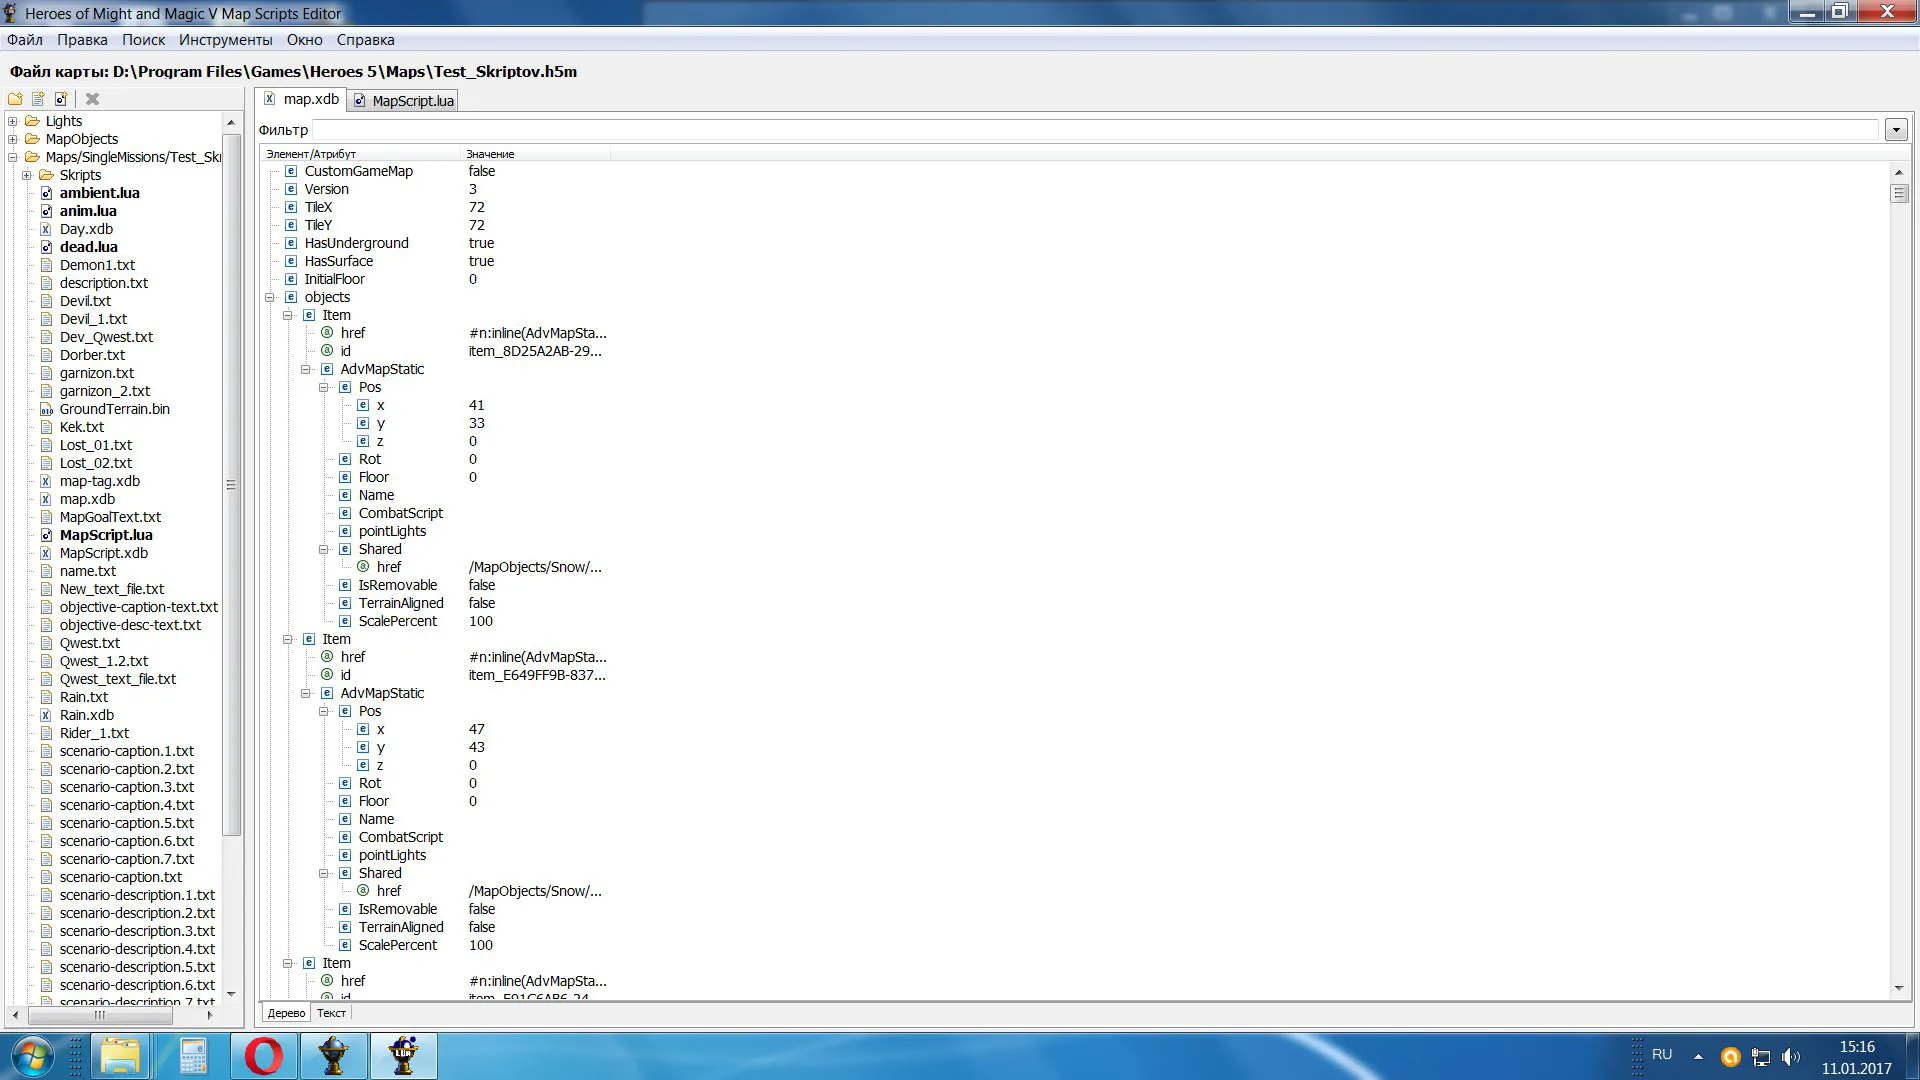Collapse the Pos node with x 41
Image resolution: width=1920 pixels, height=1080 pixels.
click(324, 387)
